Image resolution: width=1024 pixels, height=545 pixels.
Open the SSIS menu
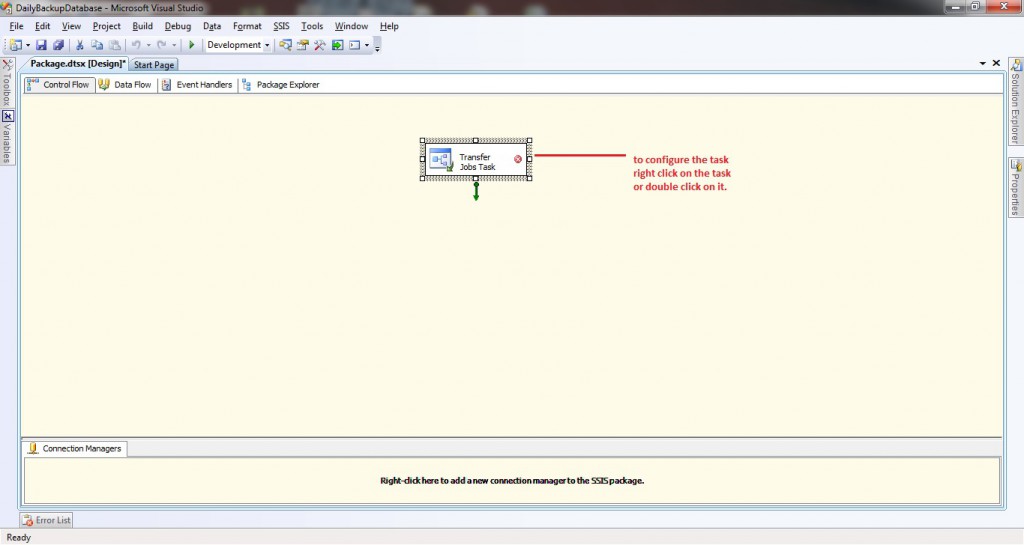click(x=281, y=26)
